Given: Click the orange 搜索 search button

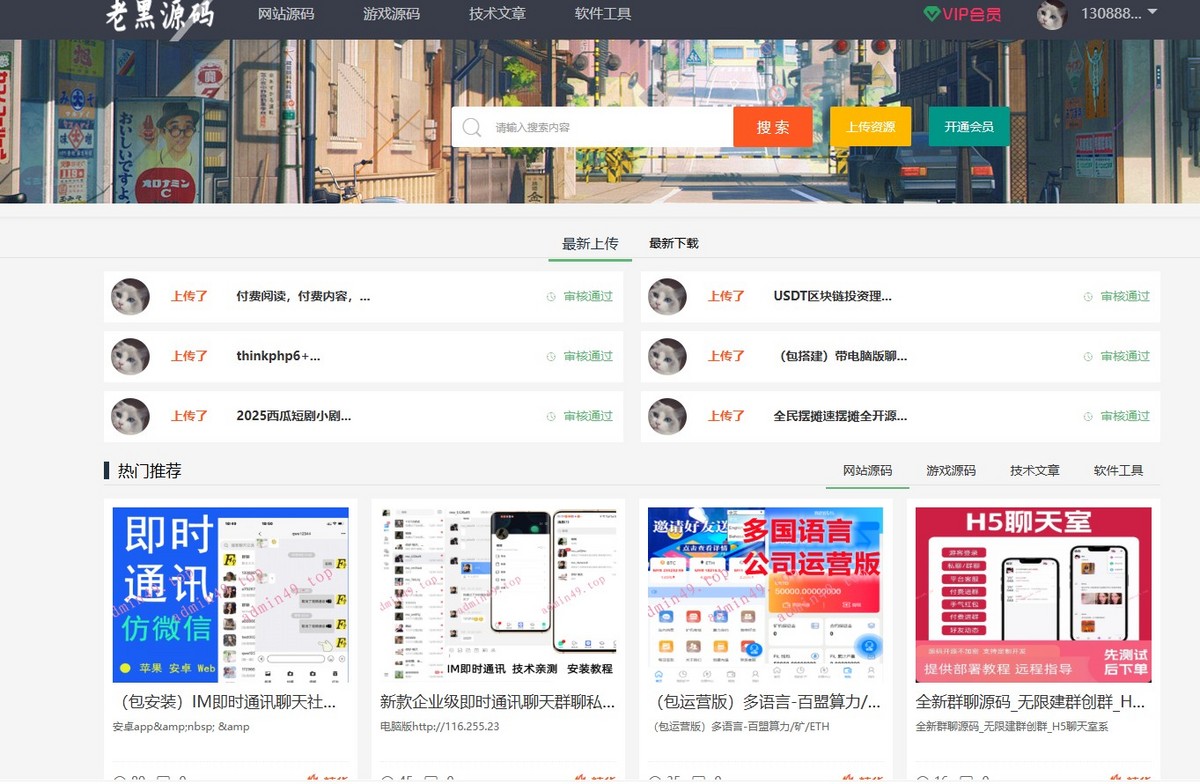Looking at the screenshot, I should (x=772, y=127).
